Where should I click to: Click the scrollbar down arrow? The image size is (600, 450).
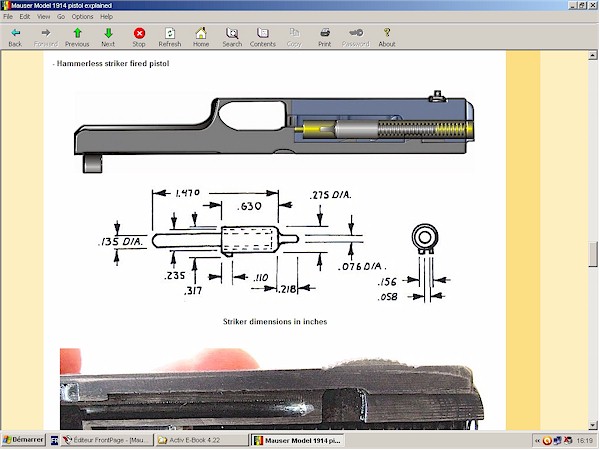point(592,425)
